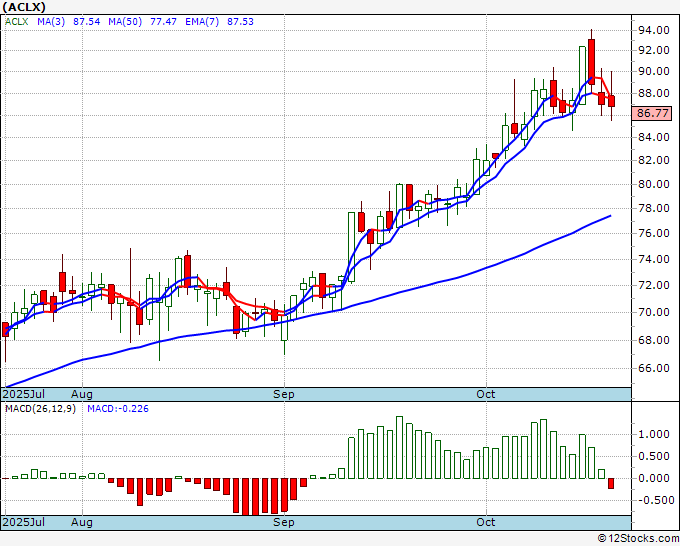Click the 78.00 price axis label
Viewport: 680px width, 546px height.
click(x=653, y=208)
